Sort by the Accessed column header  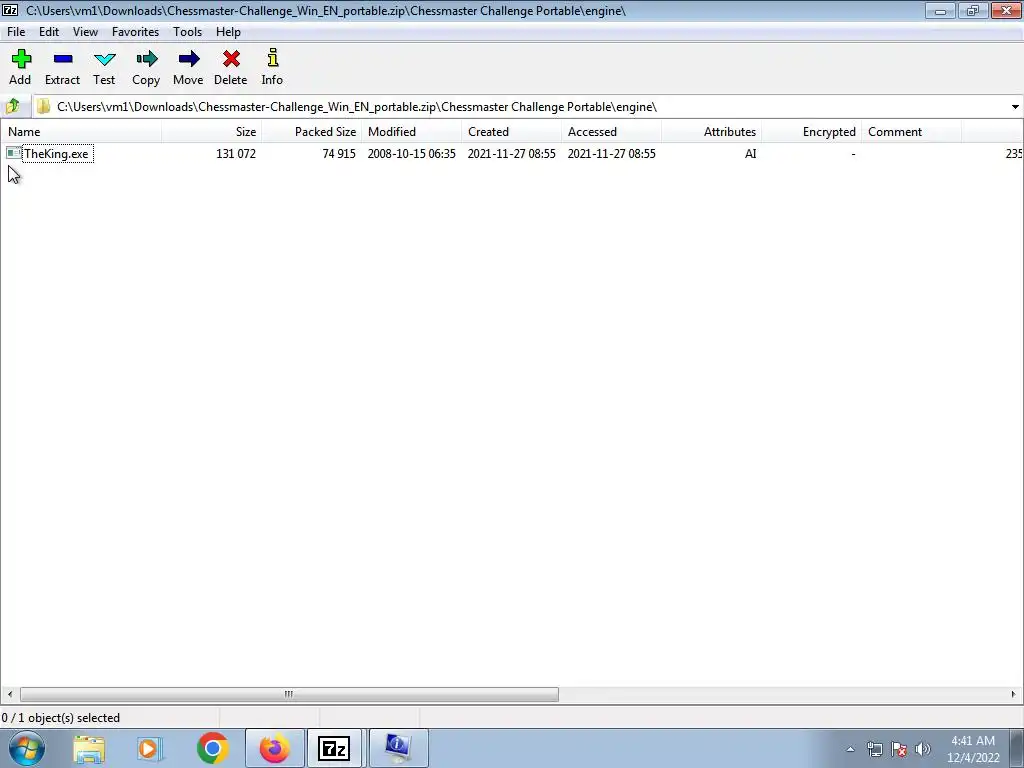[611, 131]
